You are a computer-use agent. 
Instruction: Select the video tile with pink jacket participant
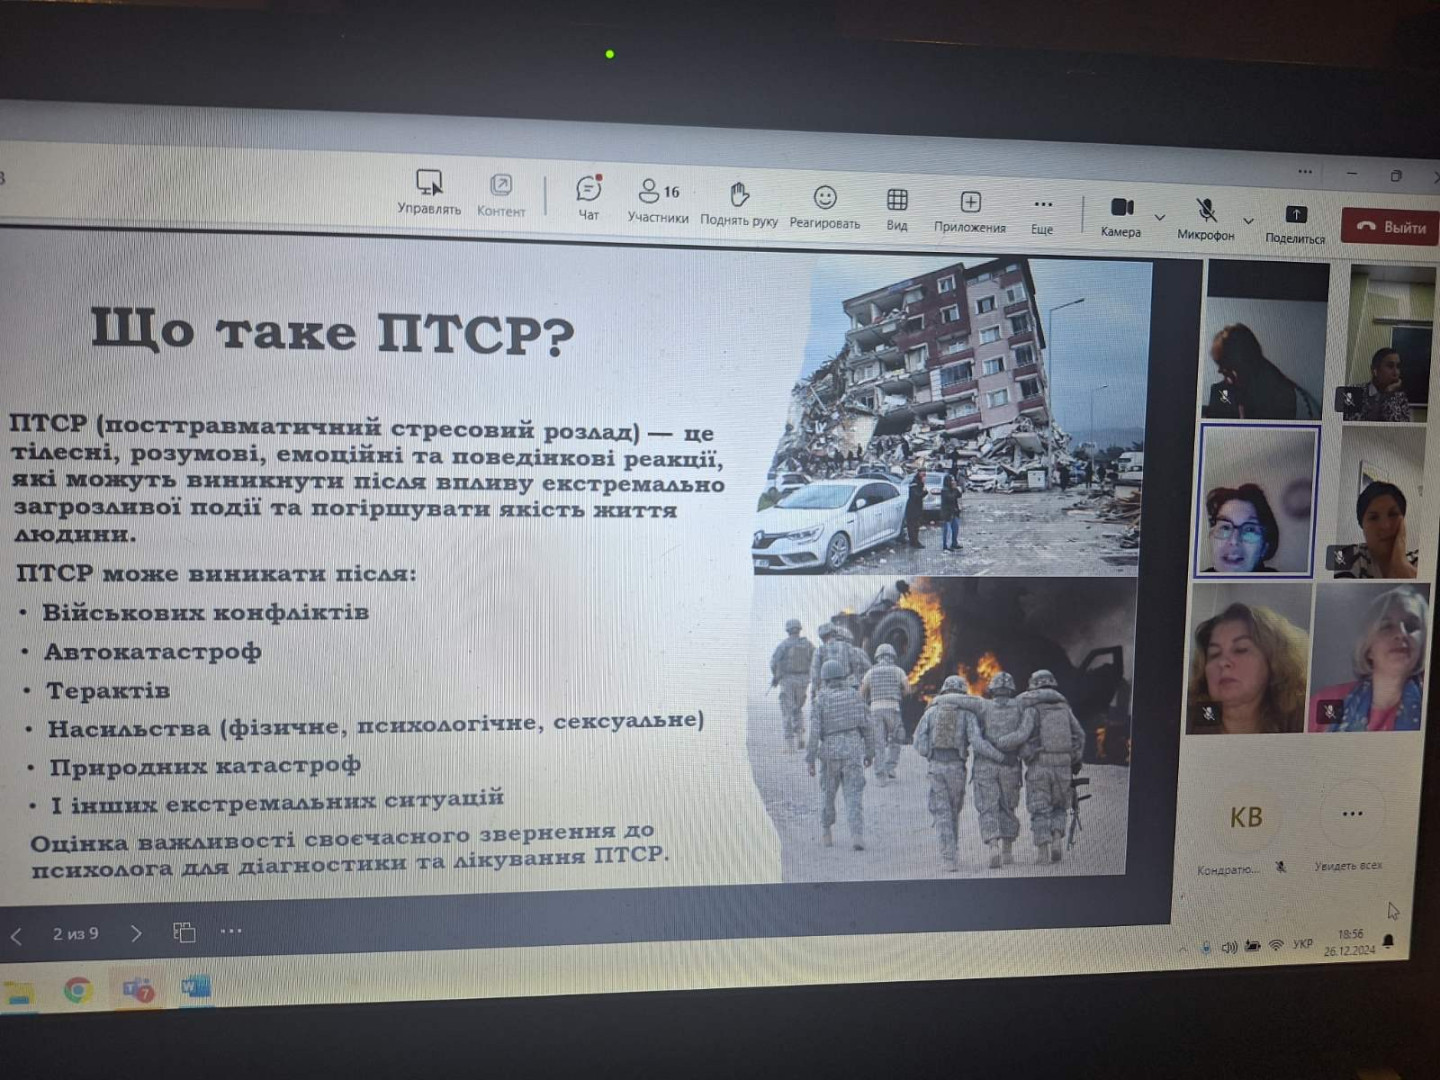click(1369, 658)
